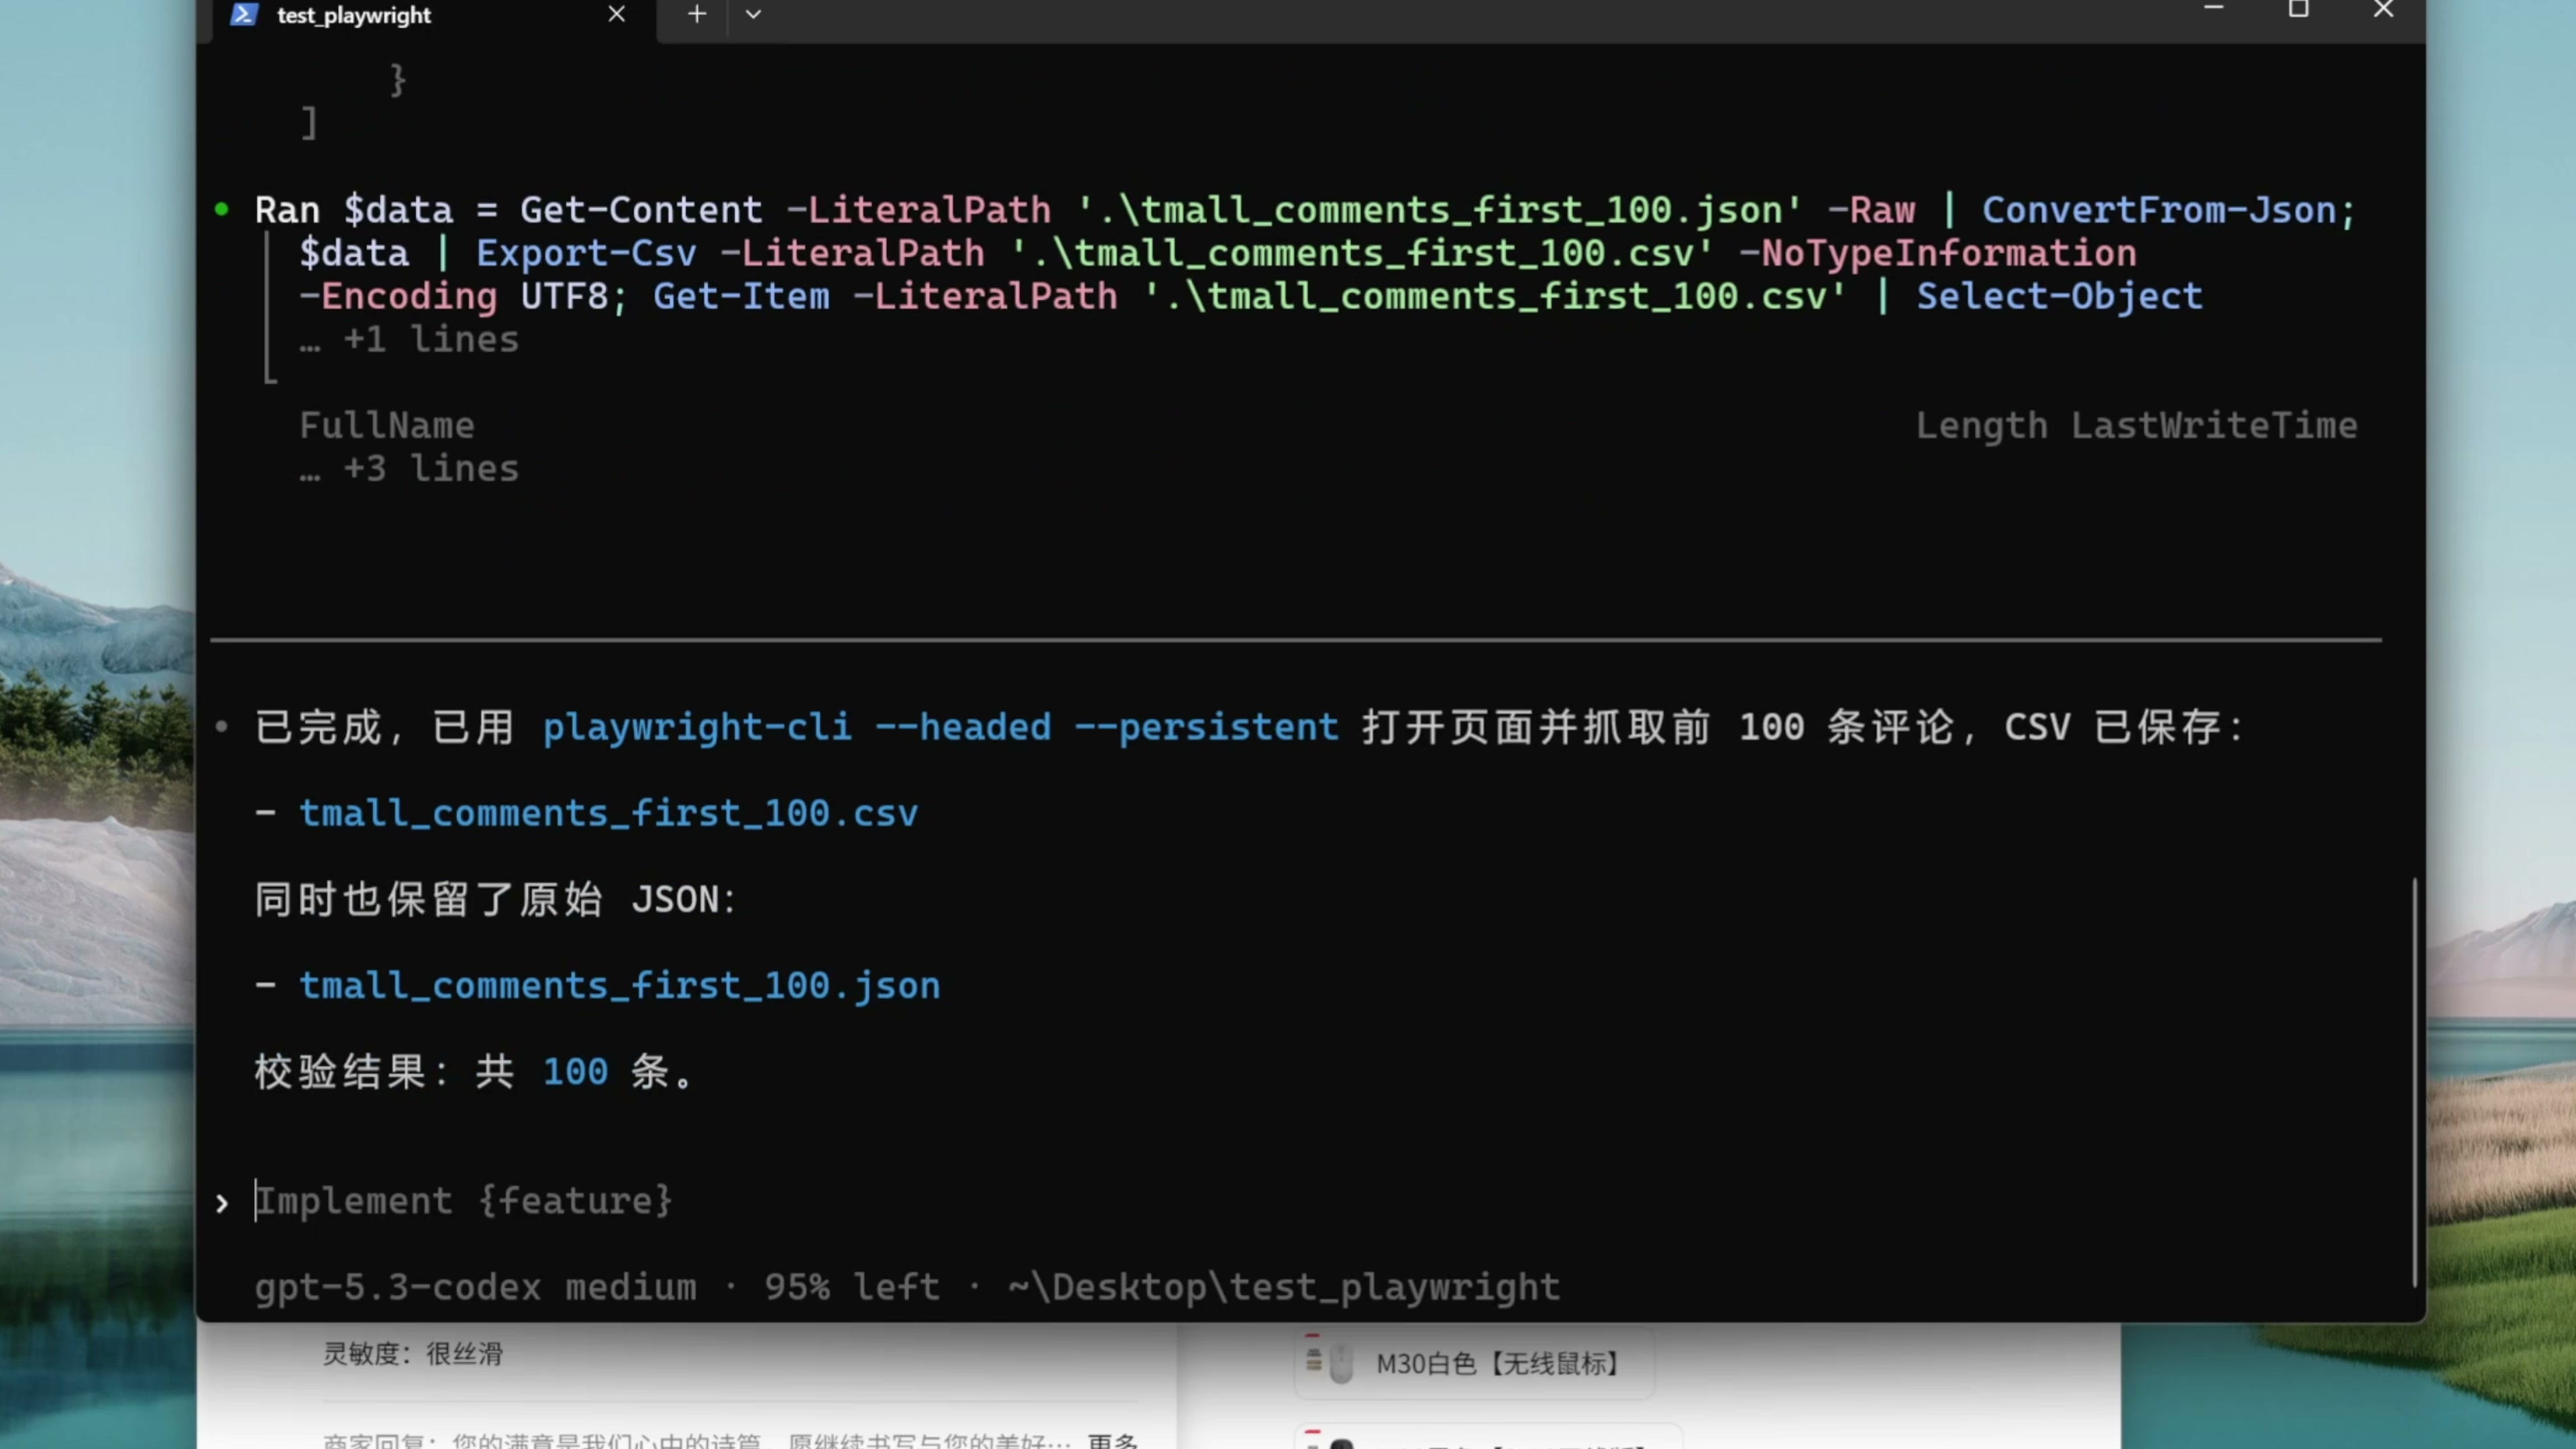Click the PowerShell icon on the test_playwright tab
Image resolution: width=2576 pixels, height=1449 pixels.
click(x=243, y=14)
